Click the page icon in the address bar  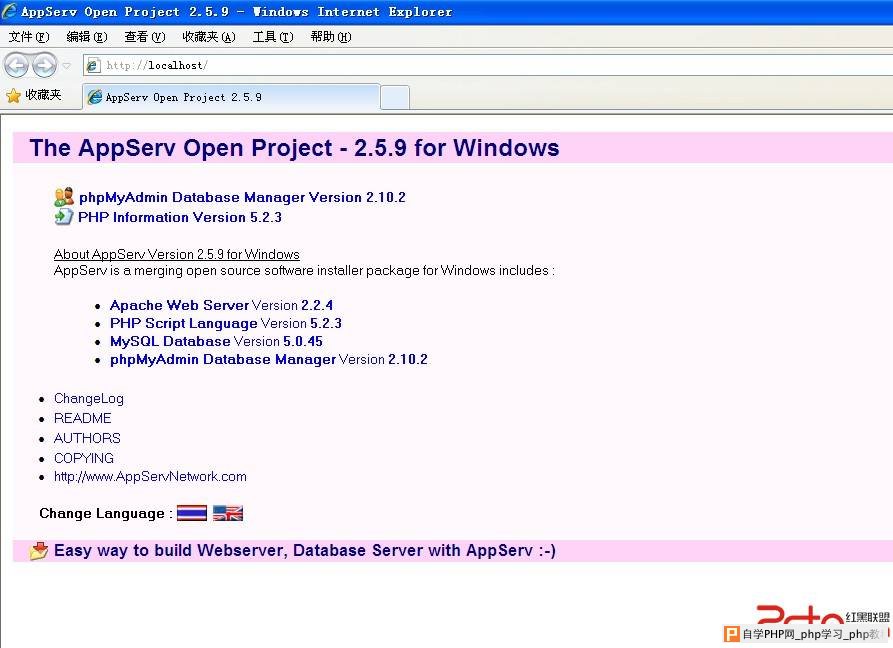point(93,65)
